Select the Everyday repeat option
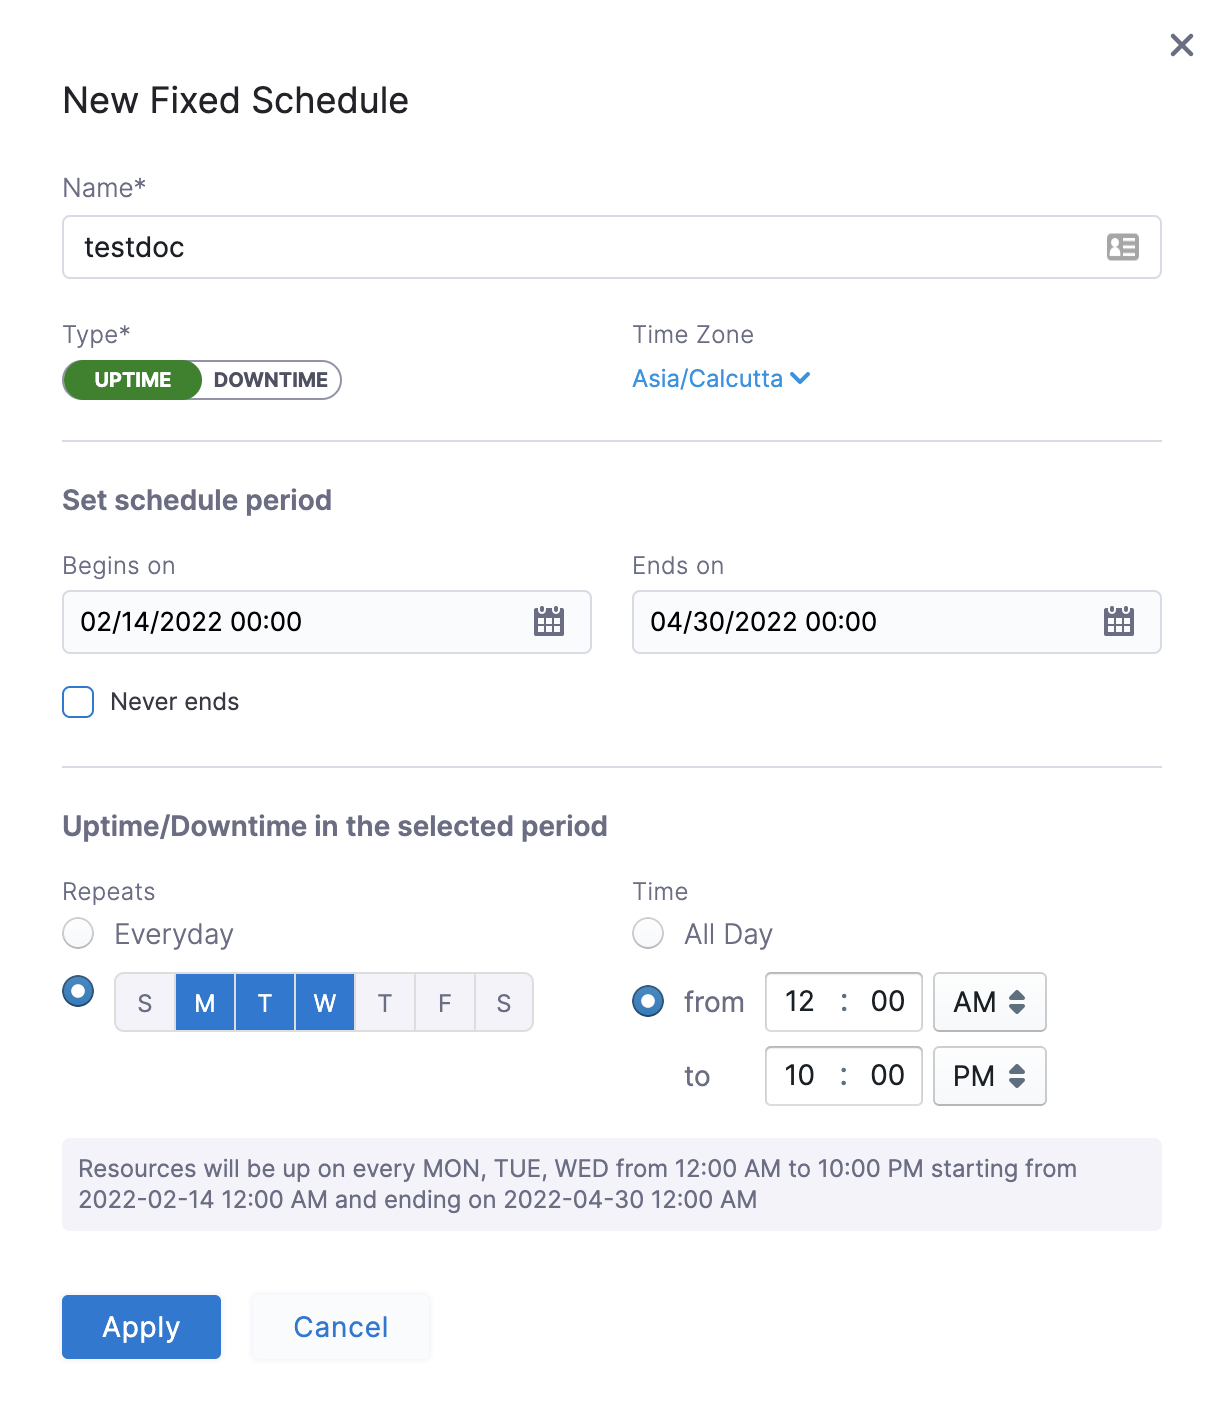 point(78,934)
